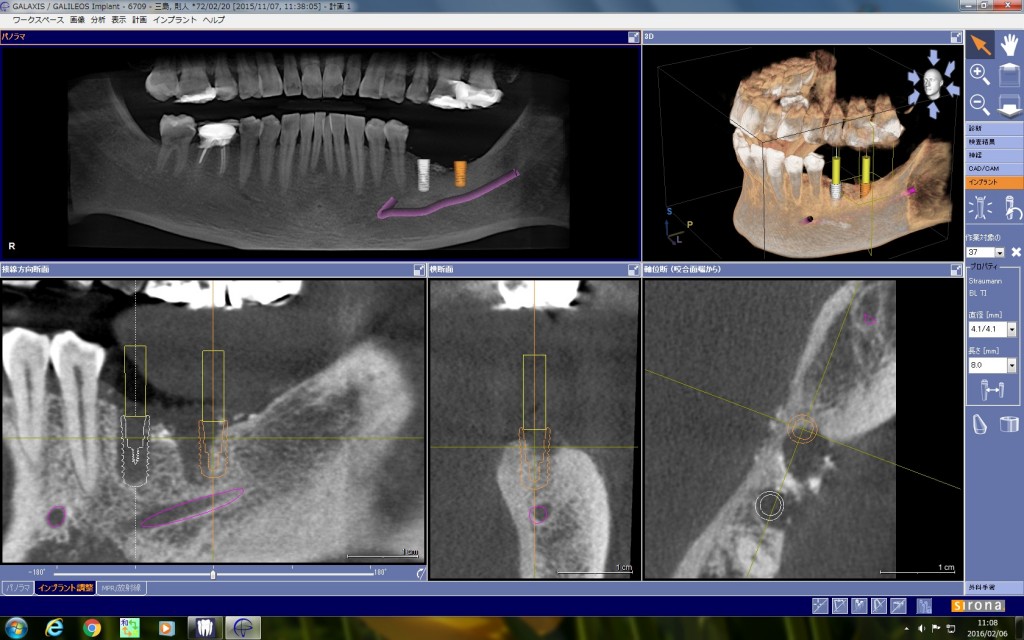
Task: Open Google Chrome from the taskbar
Action: click(92, 628)
